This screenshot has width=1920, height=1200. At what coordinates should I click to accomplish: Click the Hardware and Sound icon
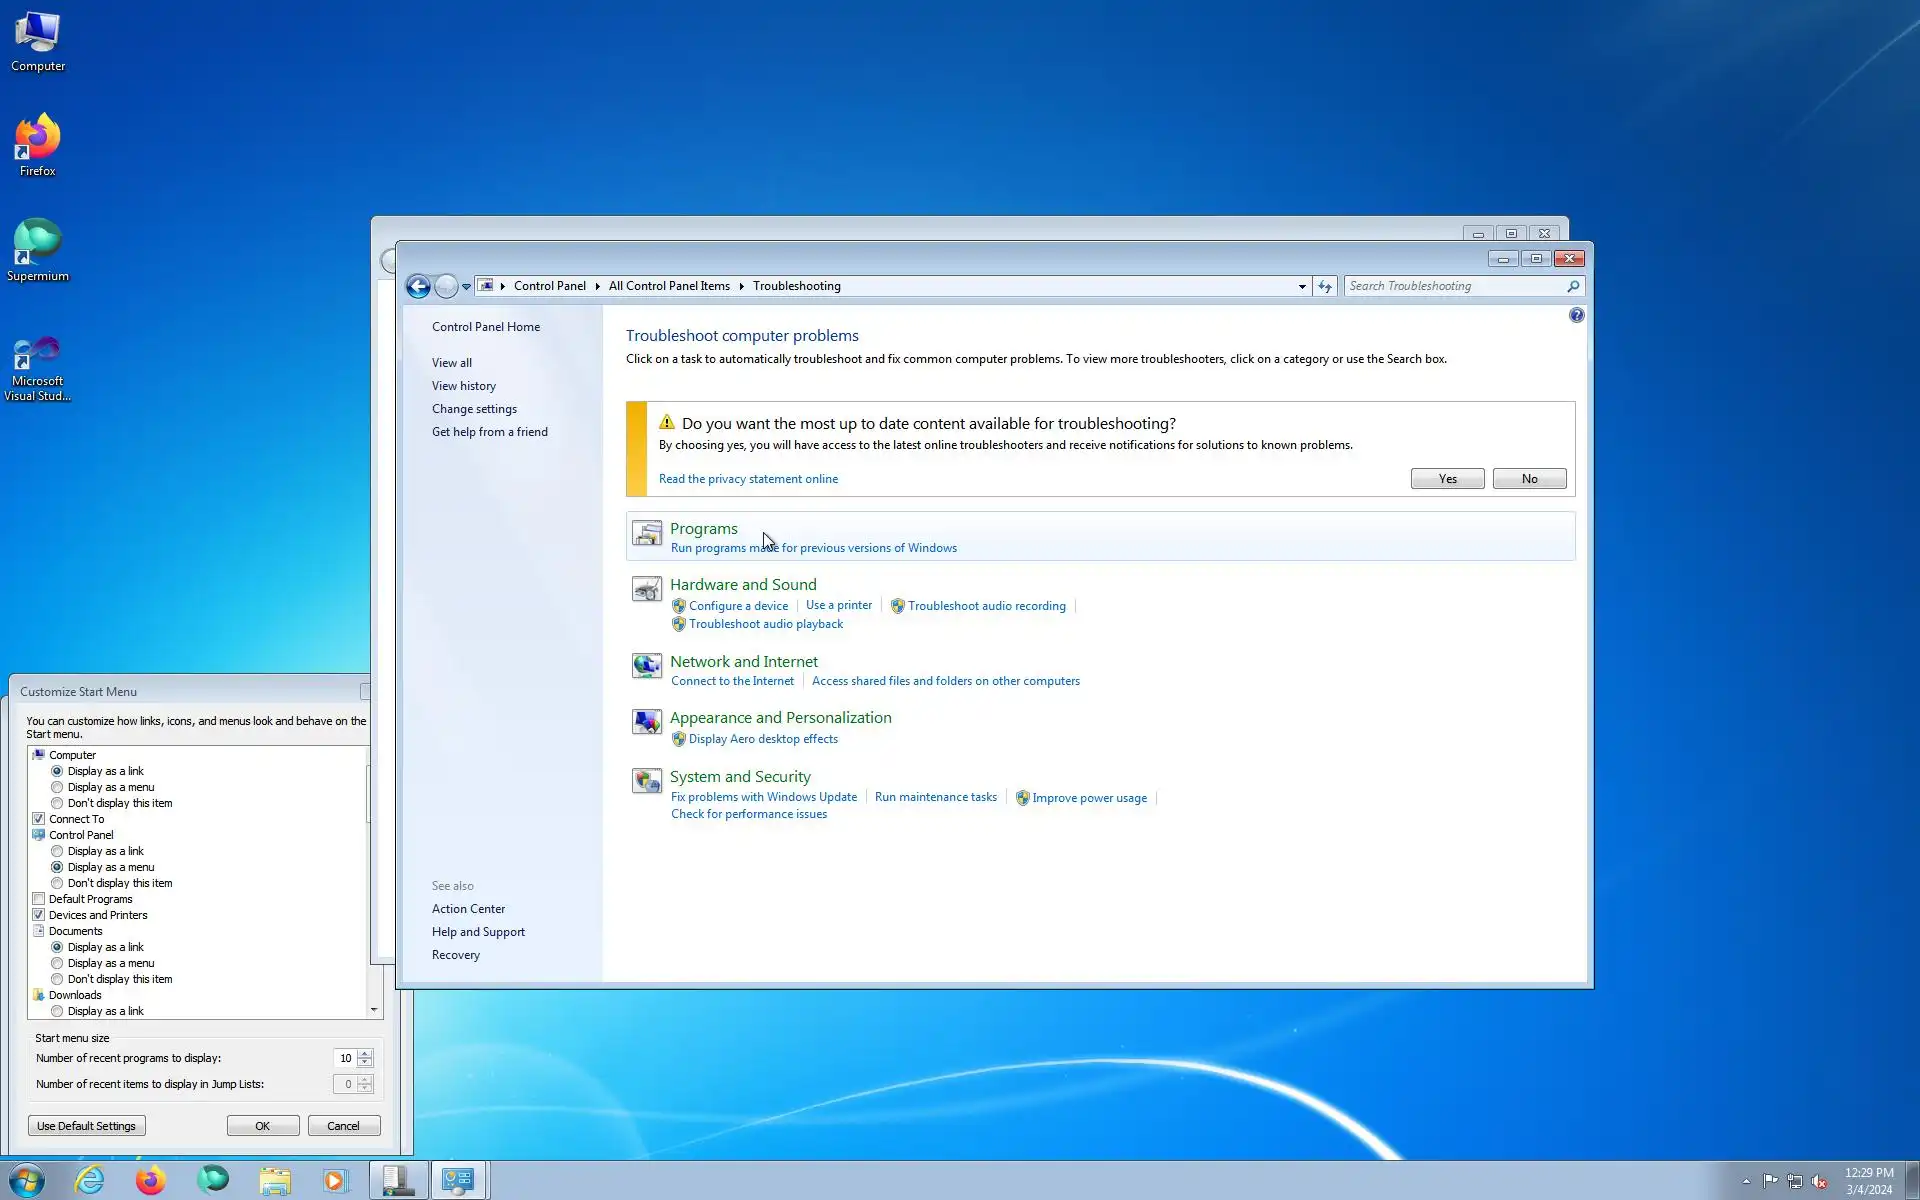coord(647,590)
